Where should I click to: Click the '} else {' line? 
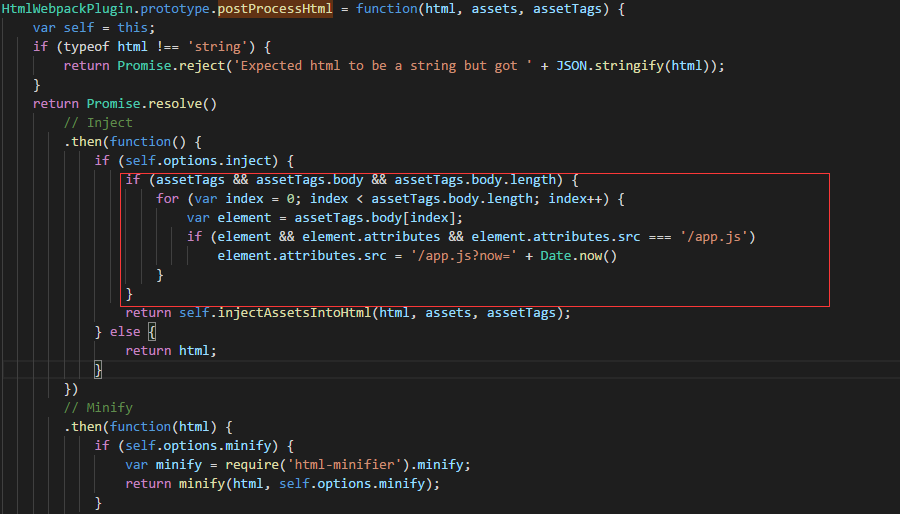click(125, 332)
